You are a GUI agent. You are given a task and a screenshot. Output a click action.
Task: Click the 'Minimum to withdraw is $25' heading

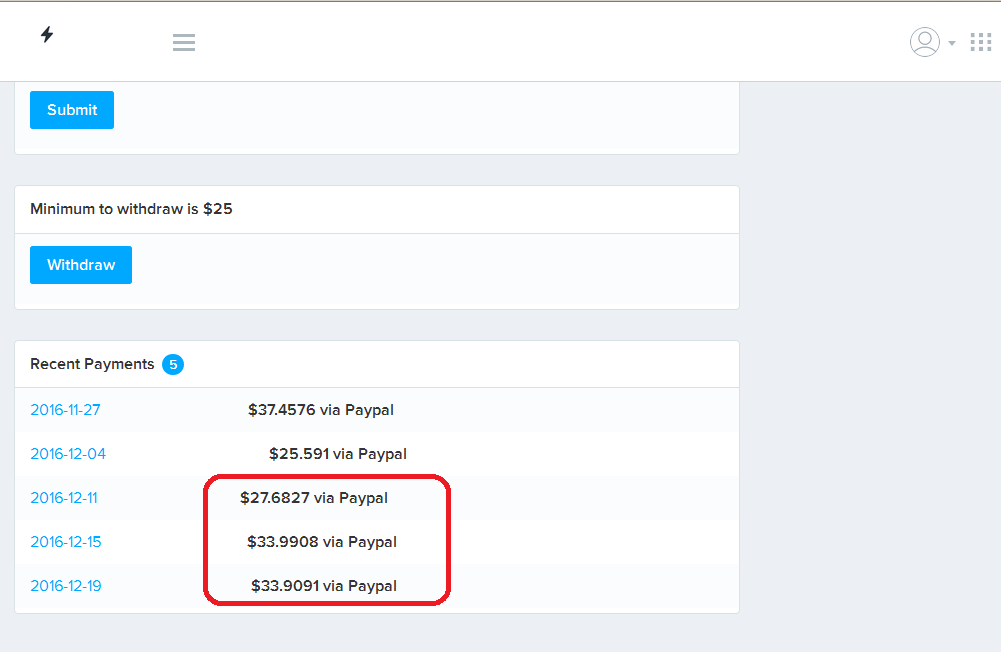pyautogui.click(x=131, y=209)
